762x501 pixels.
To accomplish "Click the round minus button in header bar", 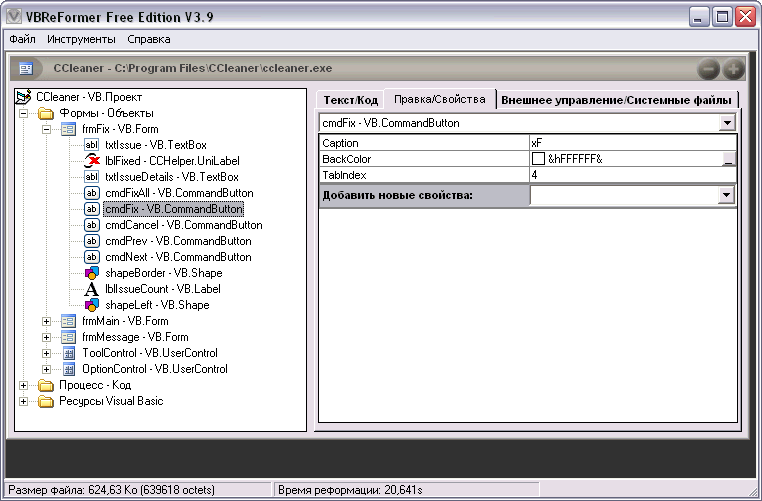I will [x=708, y=69].
